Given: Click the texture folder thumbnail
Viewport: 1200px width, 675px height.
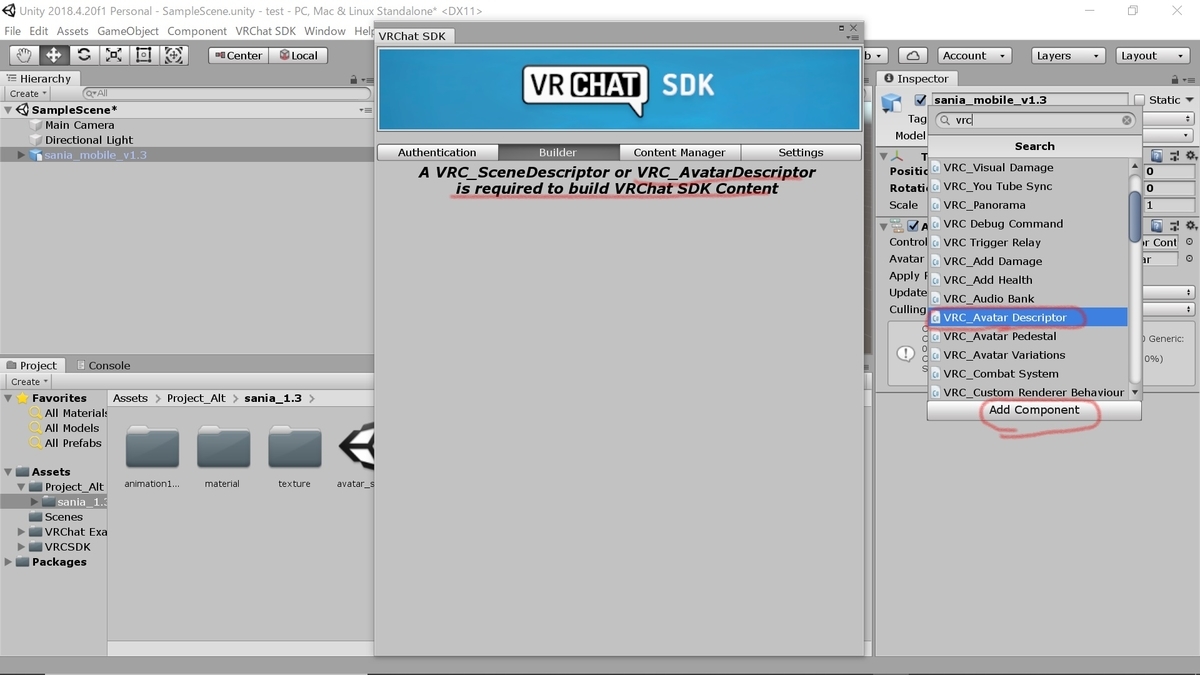Looking at the screenshot, I should tap(294, 449).
